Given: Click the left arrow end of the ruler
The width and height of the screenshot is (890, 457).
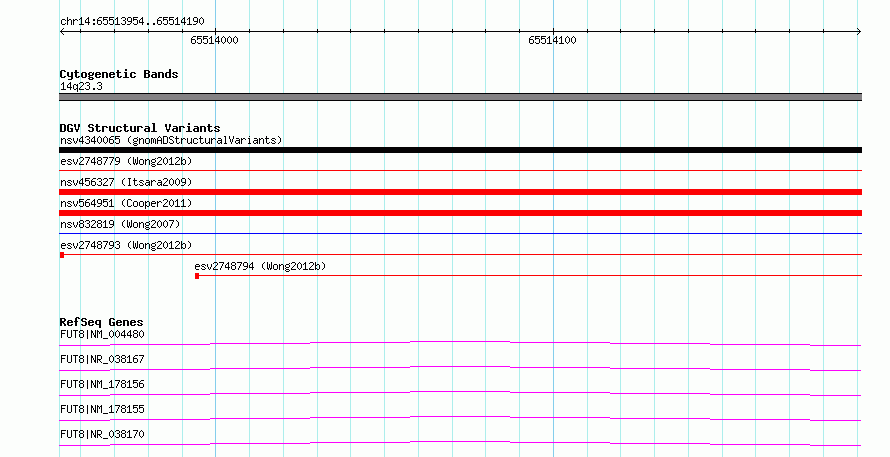Looking at the screenshot, I should [62, 31].
